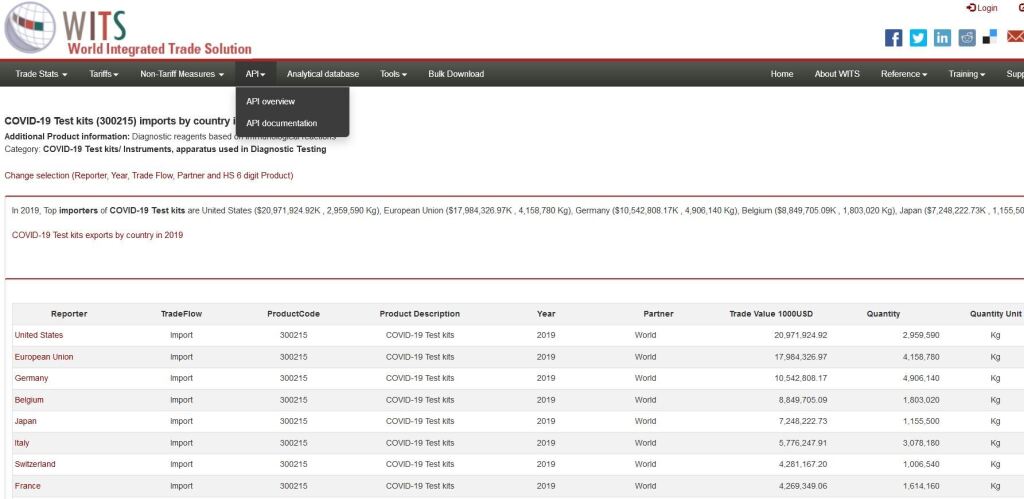Click the WITS globe logo
Image resolution: width=1024 pixels, height=499 pixels.
(30, 28)
